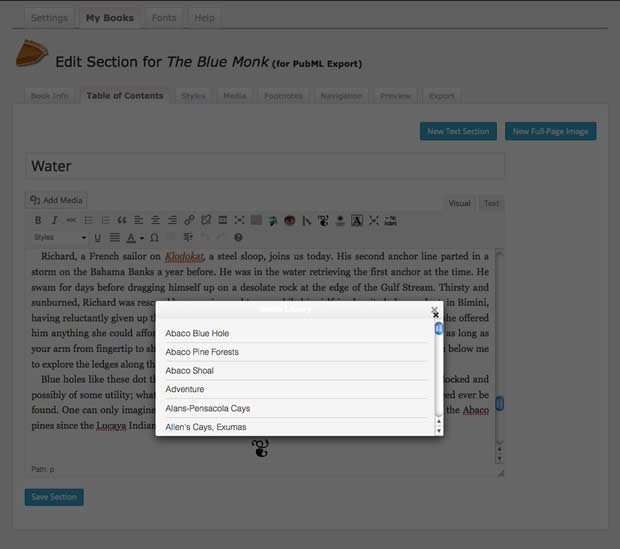Viewport: 620px width, 549px height.
Task: Underline text using the U icon
Action: pos(98,238)
